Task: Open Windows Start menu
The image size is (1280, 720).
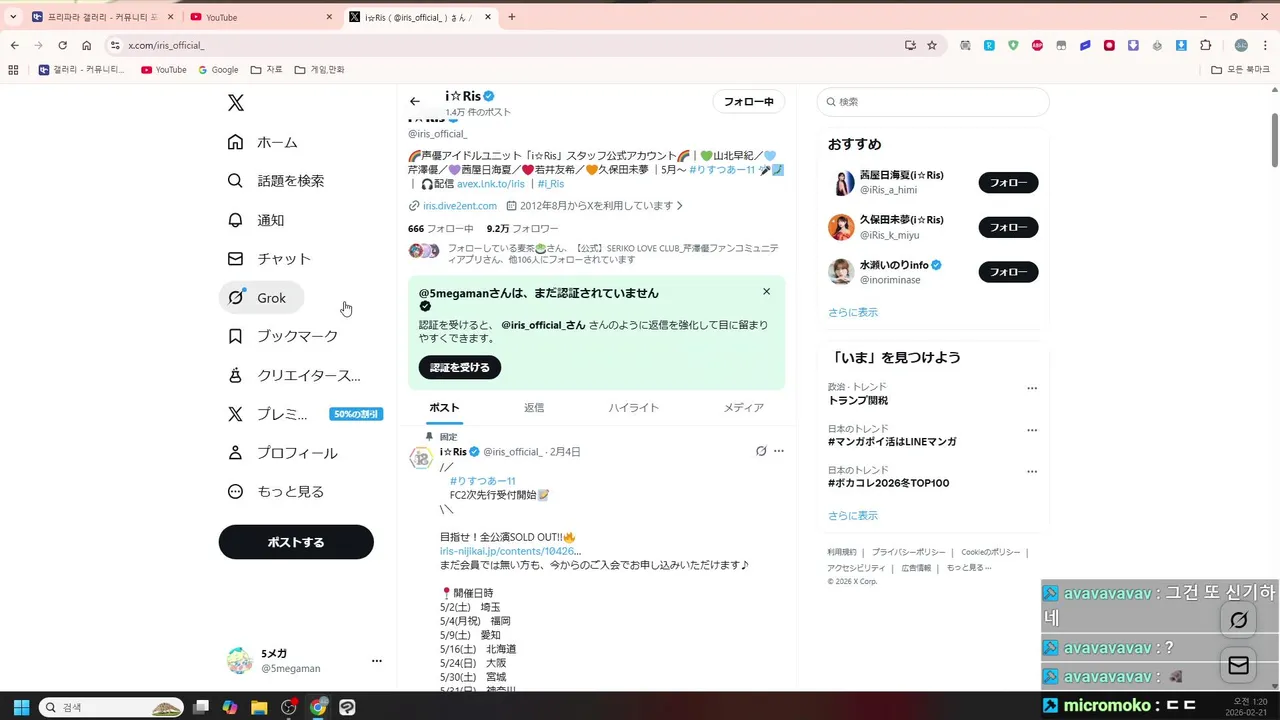Action: click(x=20, y=707)
